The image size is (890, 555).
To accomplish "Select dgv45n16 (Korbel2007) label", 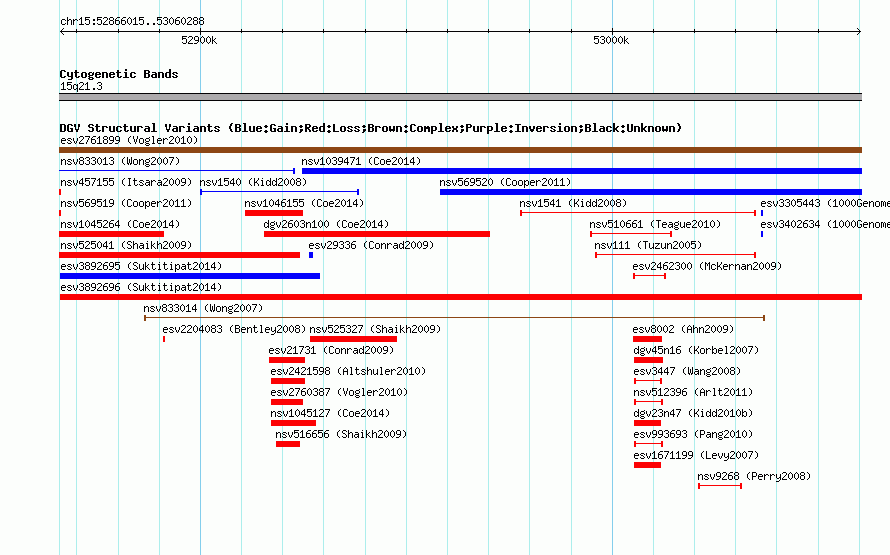I will coord(696,350).
